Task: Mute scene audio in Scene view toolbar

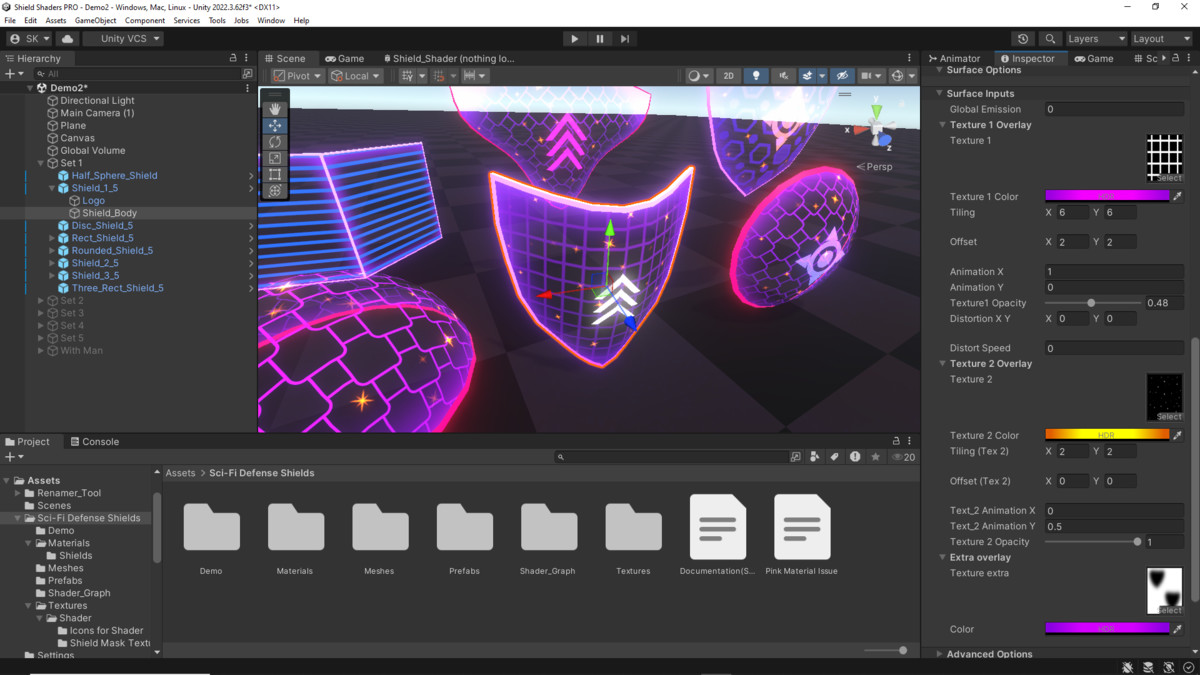Action: pyautogui.click(x=785, y=75)
